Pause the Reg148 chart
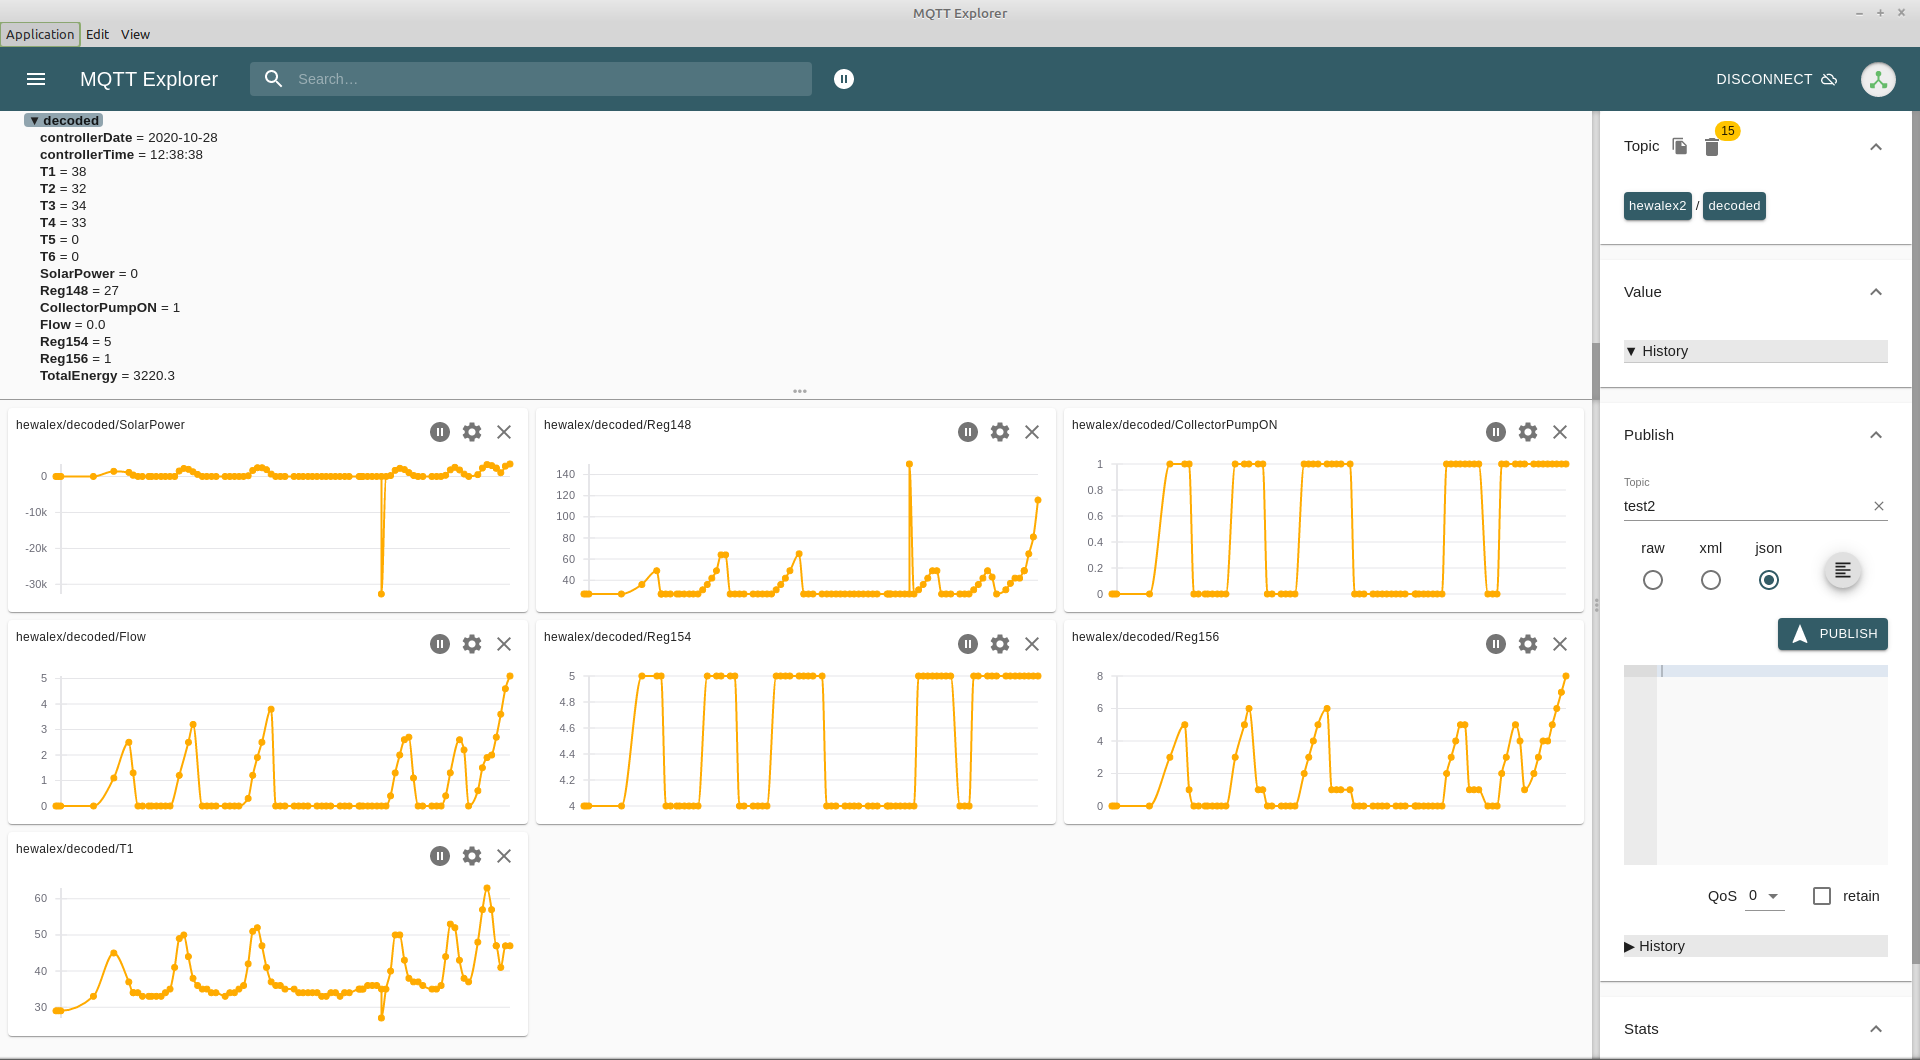The height and width of the screenshot is (1060, 1920). (x=968, y=432)
